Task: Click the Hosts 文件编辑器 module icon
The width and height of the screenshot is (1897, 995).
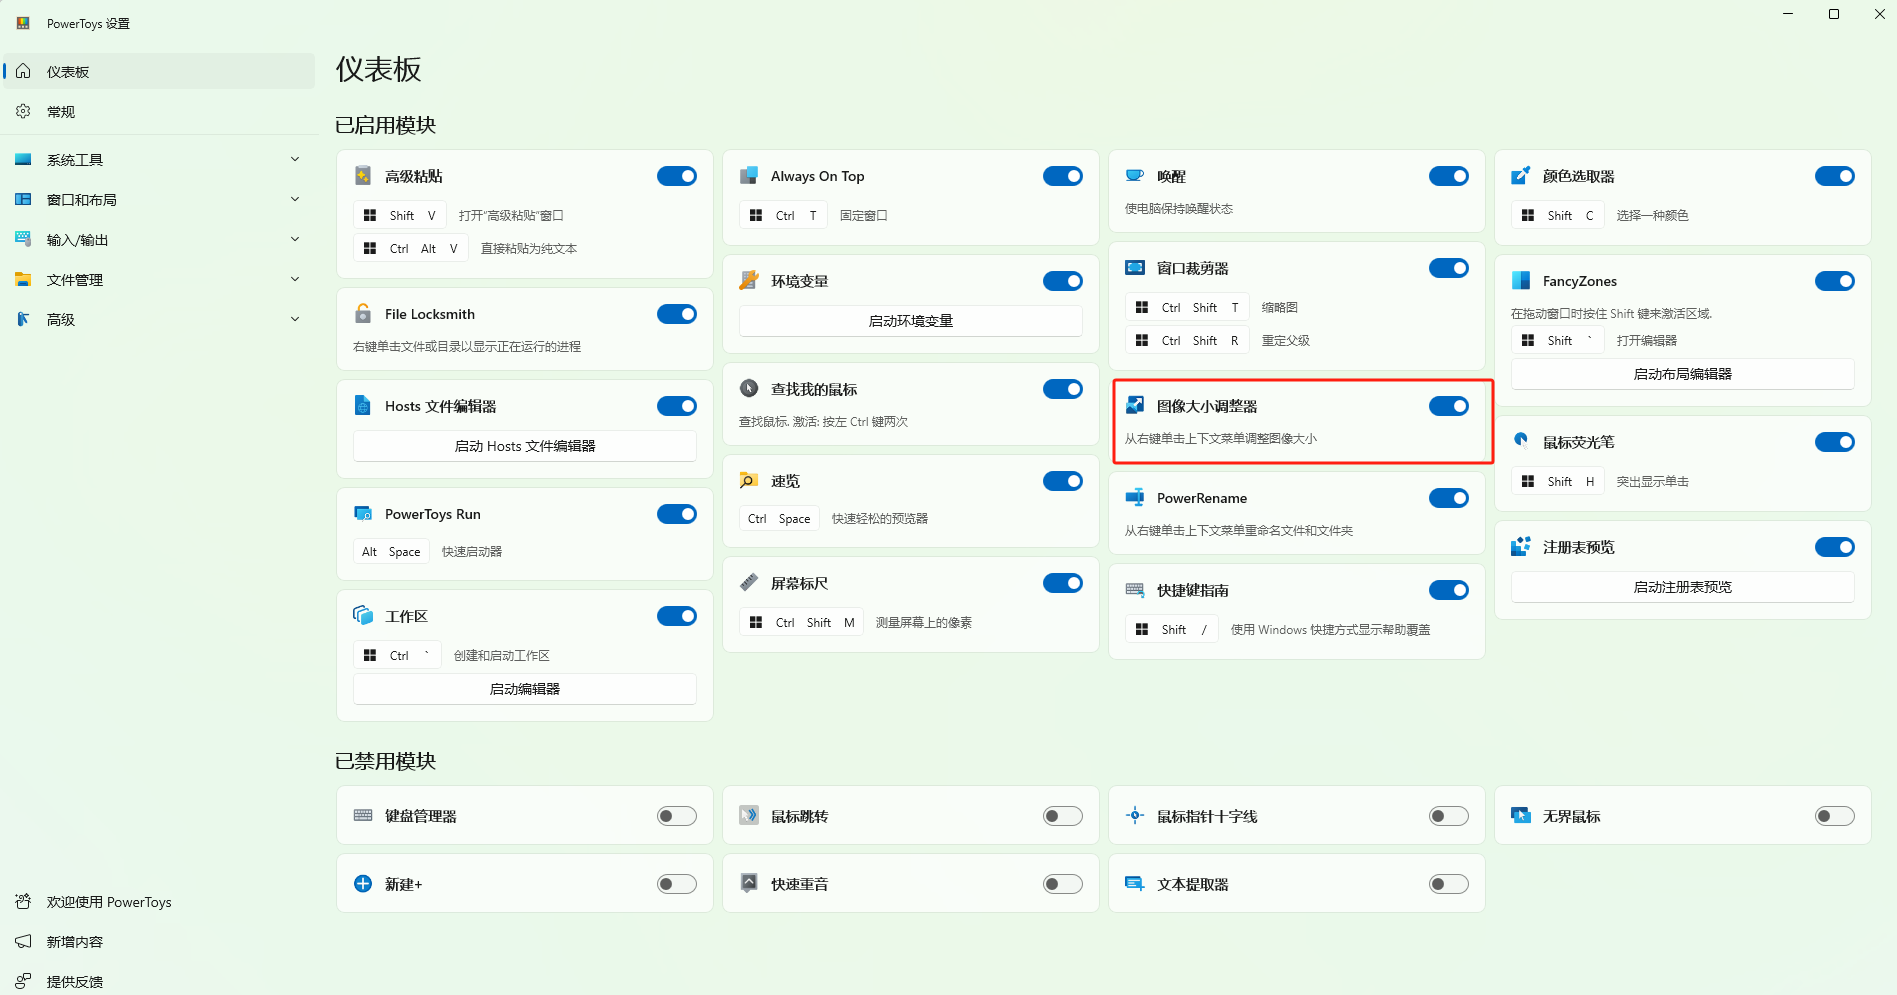Action: click(363, 406)
